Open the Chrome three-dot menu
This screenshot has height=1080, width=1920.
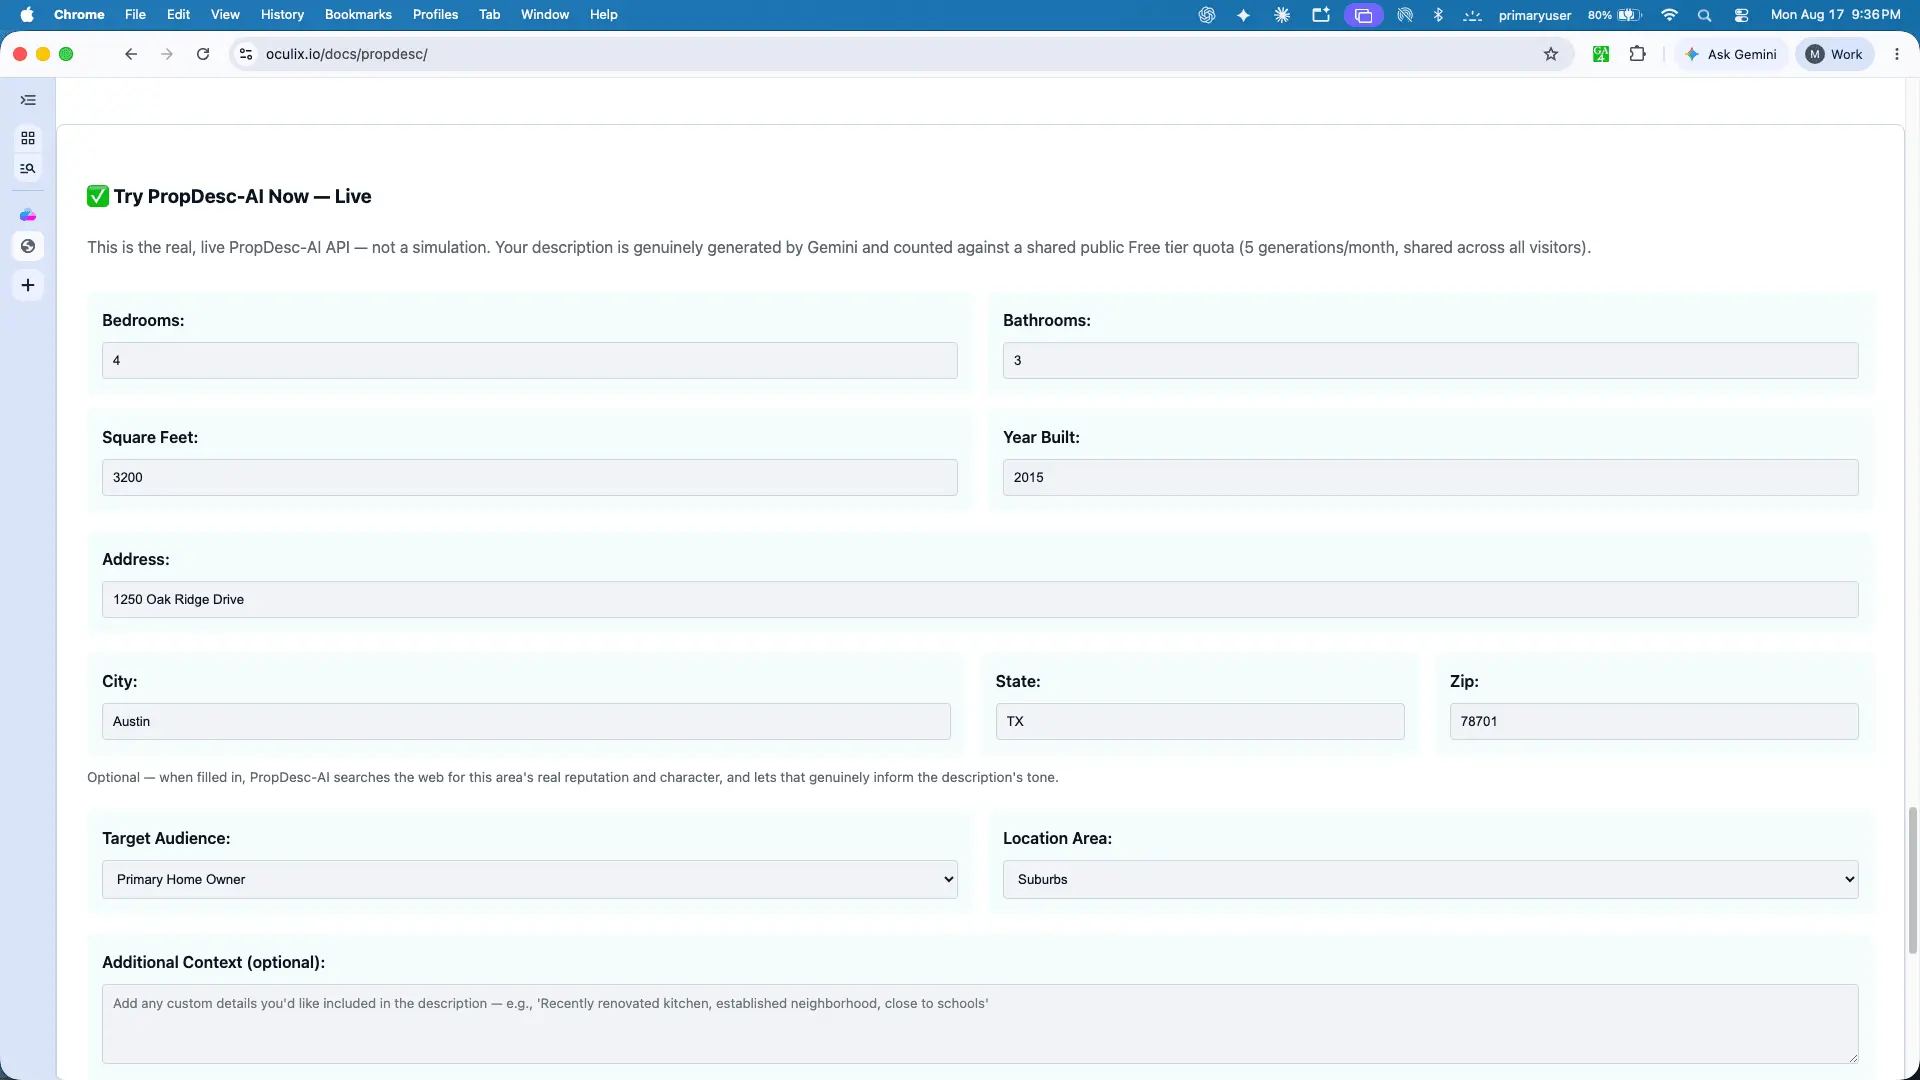[x=1897, y=54]
